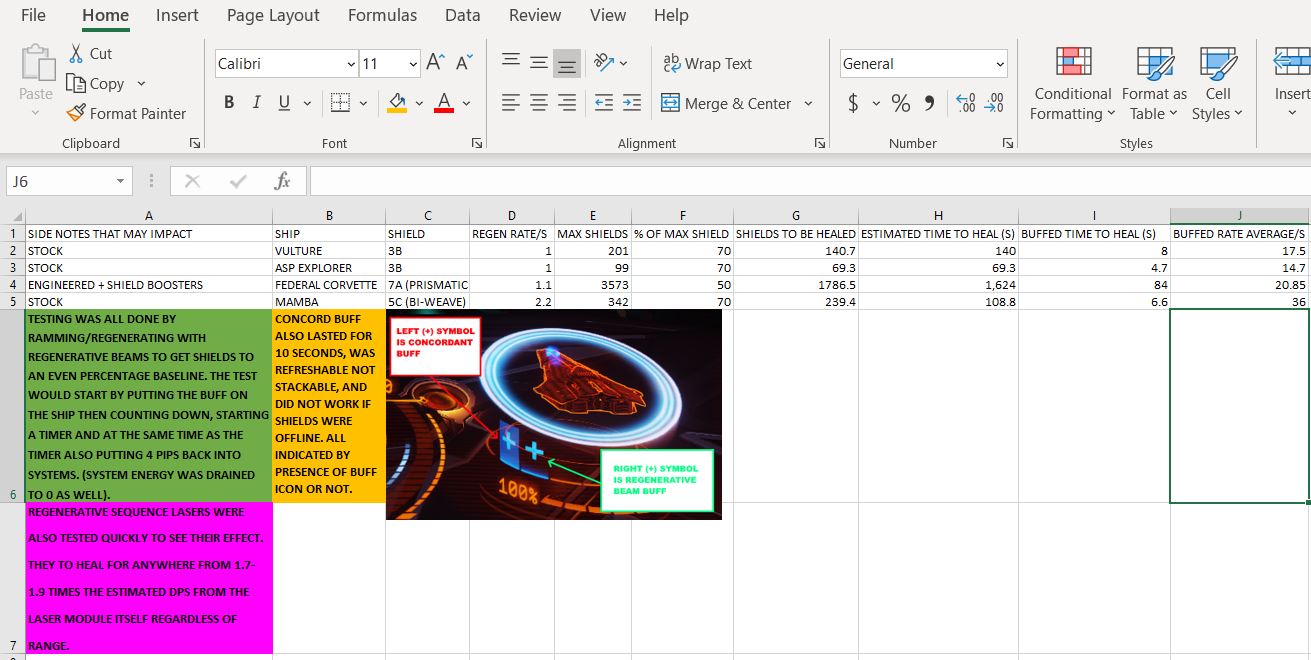Viewport: 1311px width, 660px height.
Task: Align text left in the cell
Action: pos(510,103)
